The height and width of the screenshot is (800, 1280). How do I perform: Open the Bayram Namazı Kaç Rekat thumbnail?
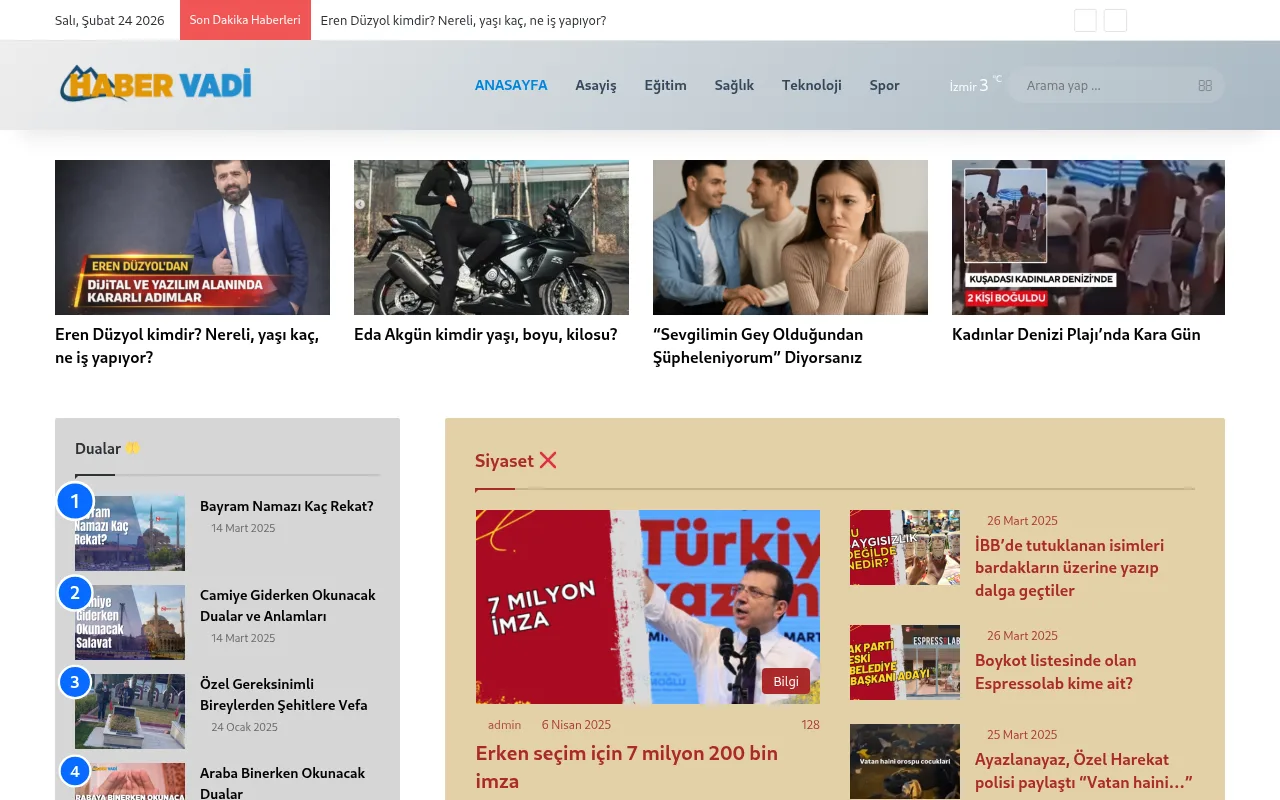(x=130, y=533)
